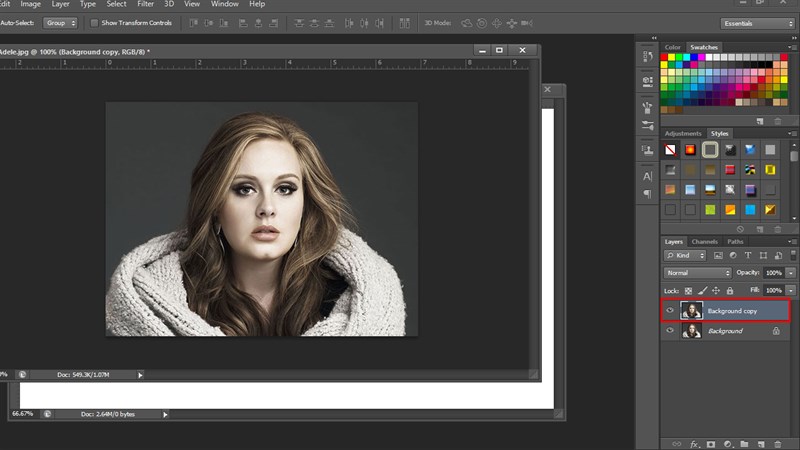Open the Essentials workspace dropdown
Image resolution: width=800 pixels, height=450 pixels.
pos(758,23)
